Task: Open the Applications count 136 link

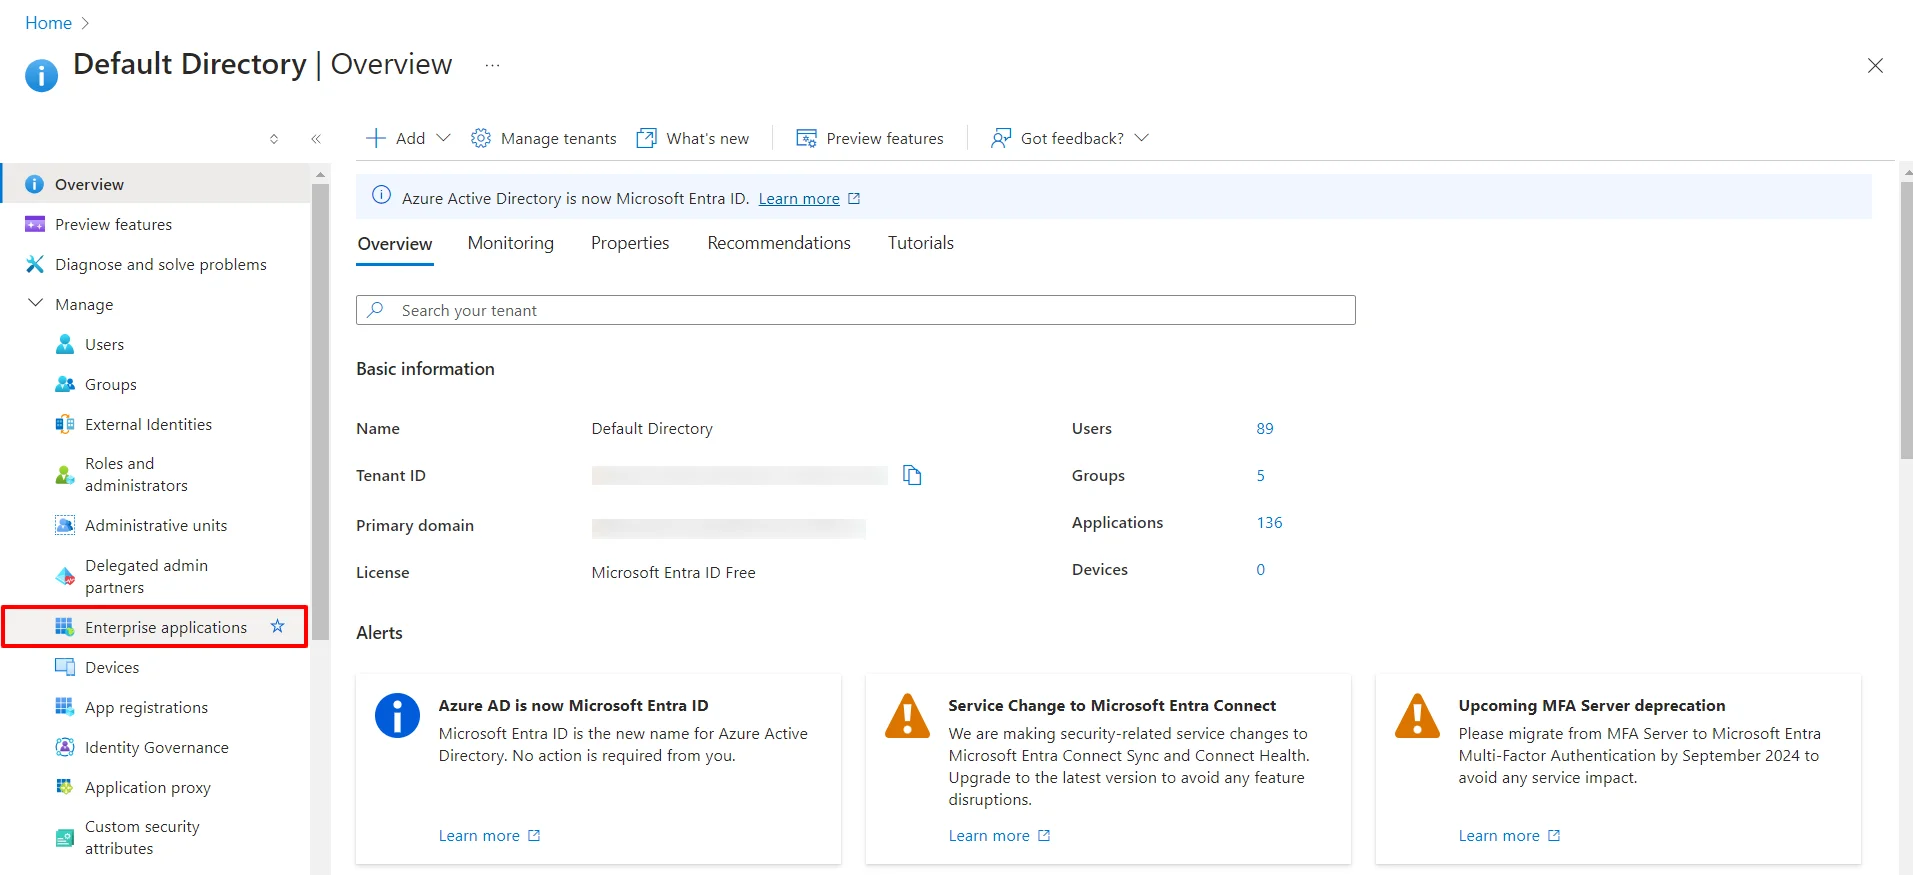Action: pyautogui.click(x=1270, y=522)
